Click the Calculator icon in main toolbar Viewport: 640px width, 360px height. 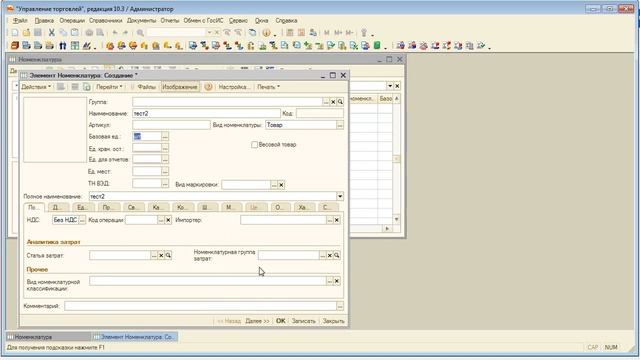(290, 33)
